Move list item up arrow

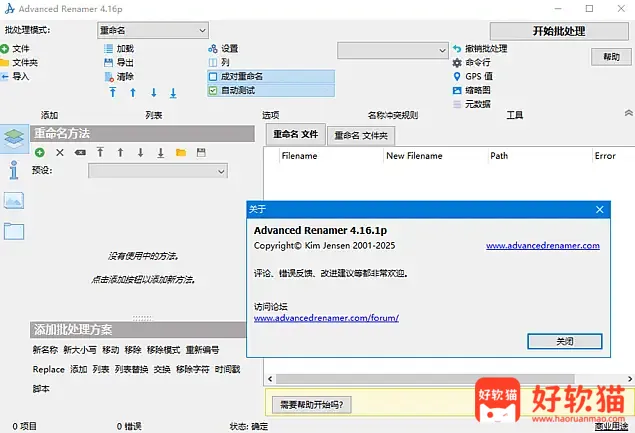tap(133, 93)
